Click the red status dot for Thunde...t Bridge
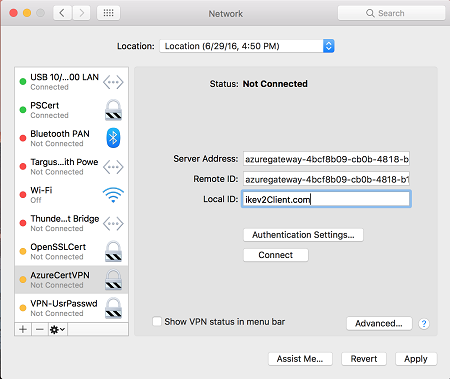The width and height of the screenshot is (450, 379). coord(23,223)
